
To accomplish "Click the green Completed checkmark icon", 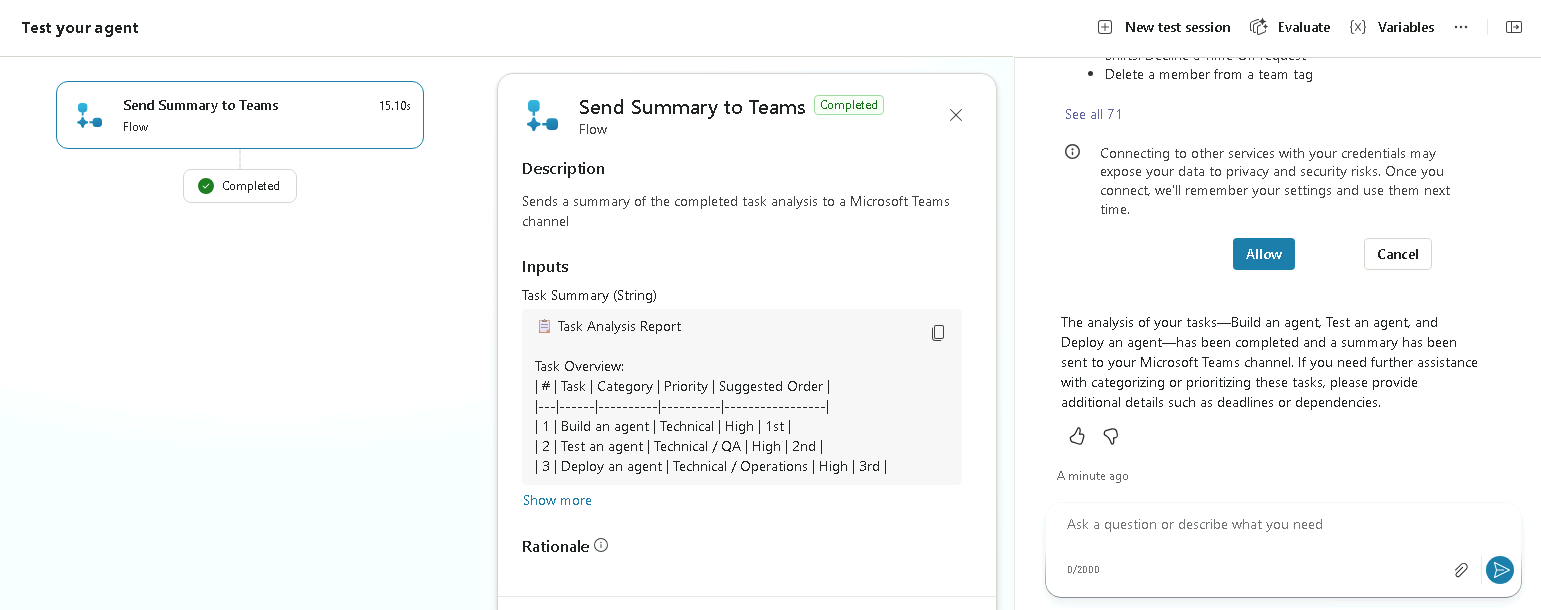I will click(x=206, y=186).
